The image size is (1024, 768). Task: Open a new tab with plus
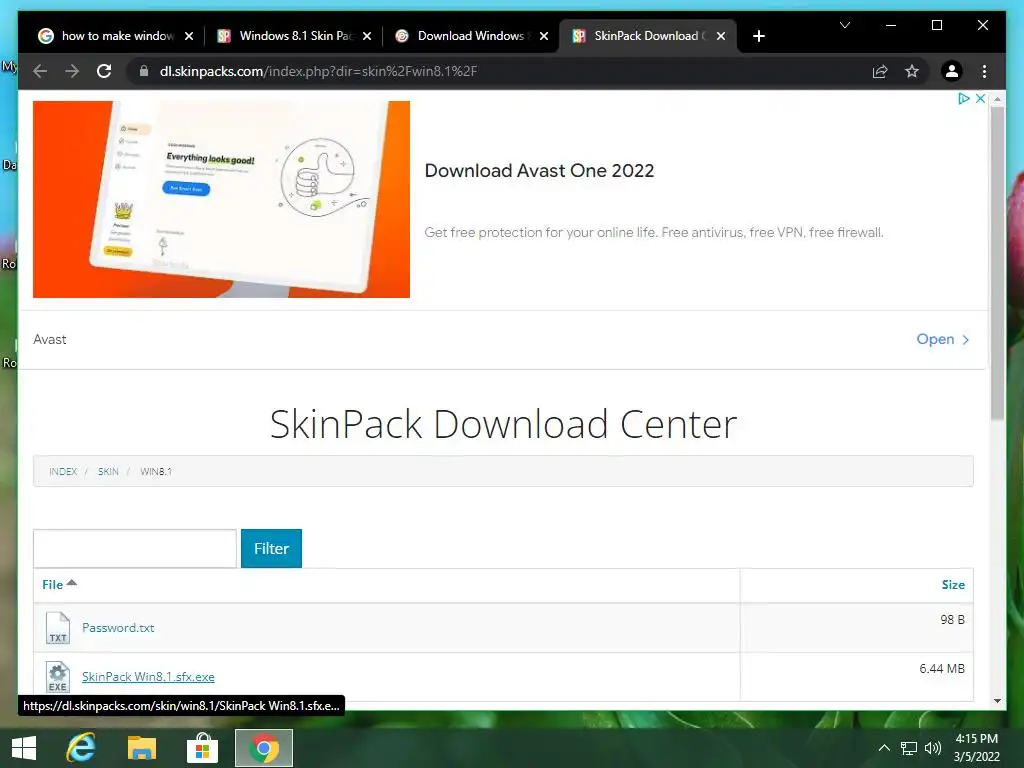(x=758, y=37)
